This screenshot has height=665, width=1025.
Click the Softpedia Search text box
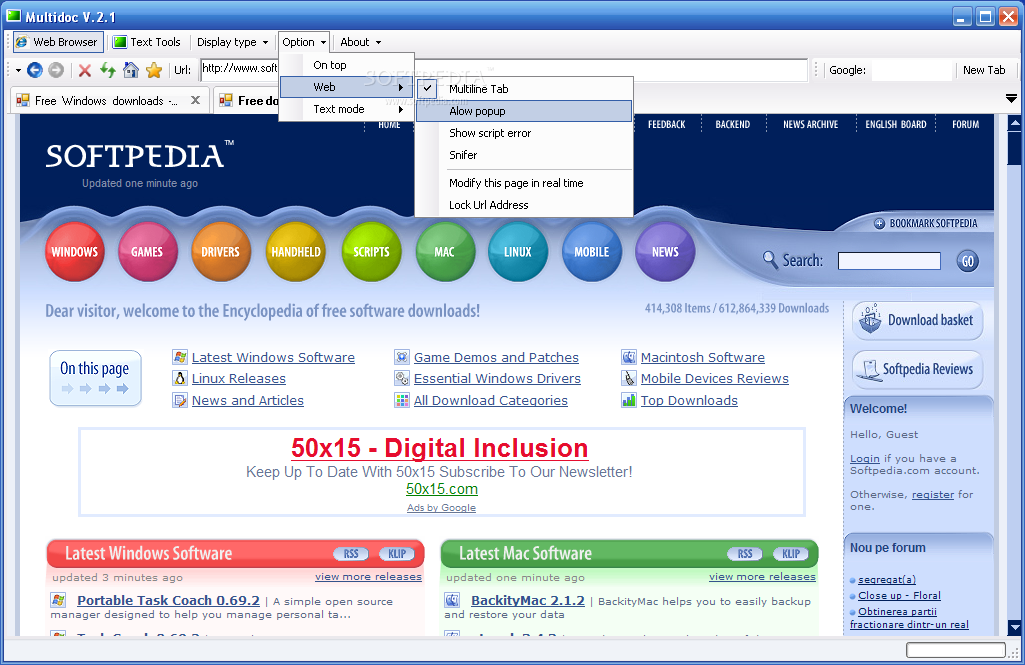point(889,261)
